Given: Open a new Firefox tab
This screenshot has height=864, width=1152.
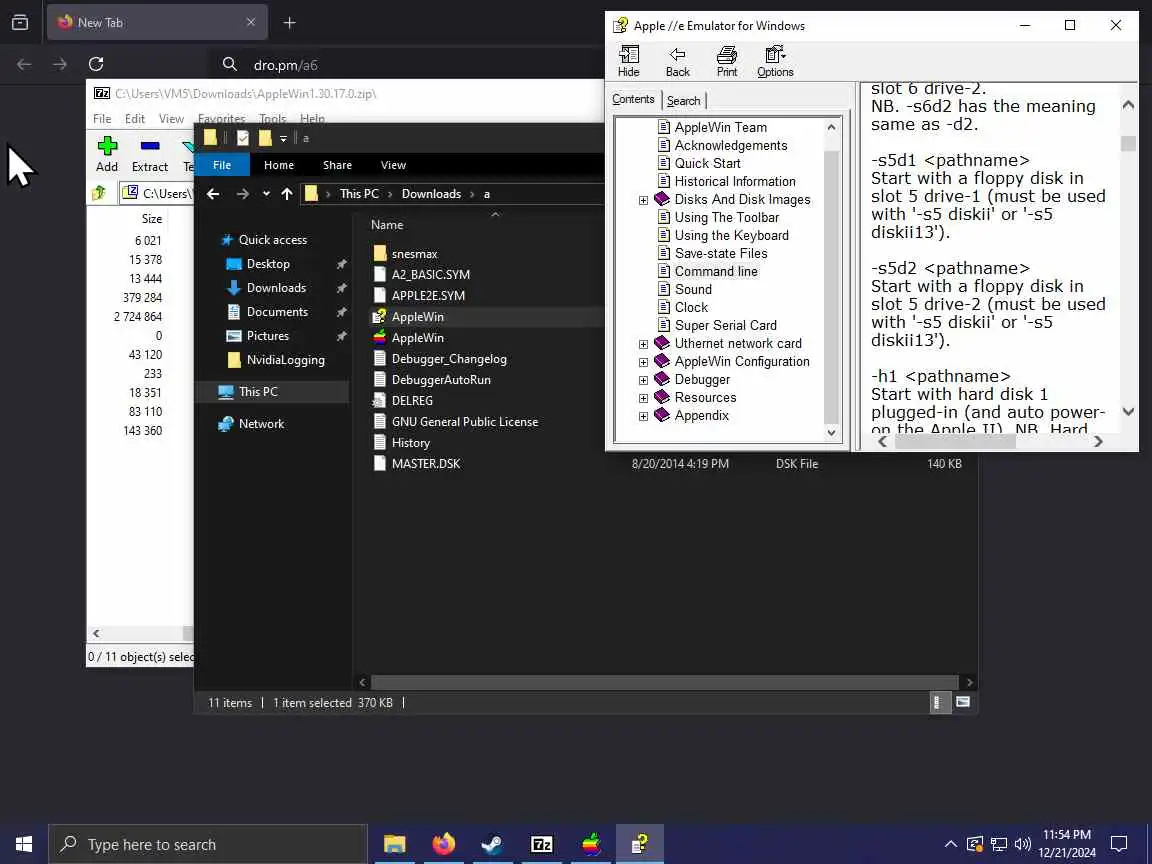Looking at the screenshot, I should tap(289, 23).
